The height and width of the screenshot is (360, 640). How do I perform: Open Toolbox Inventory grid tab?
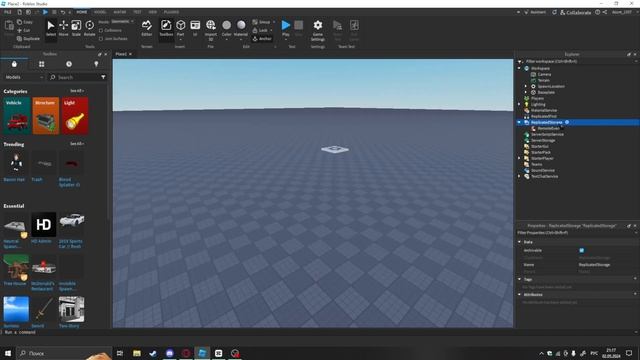[42, 64]
